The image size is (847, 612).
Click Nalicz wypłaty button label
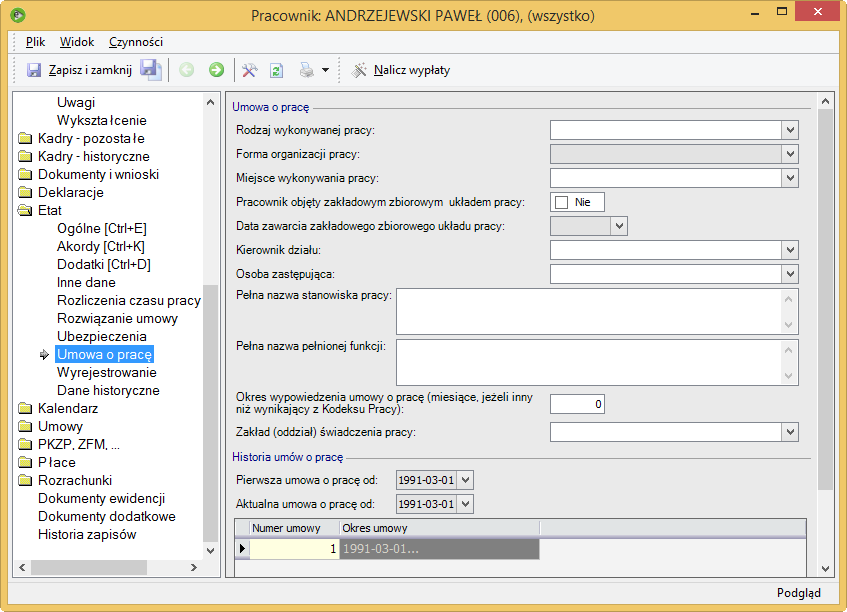pyautogui.click(x=412, y=70)
